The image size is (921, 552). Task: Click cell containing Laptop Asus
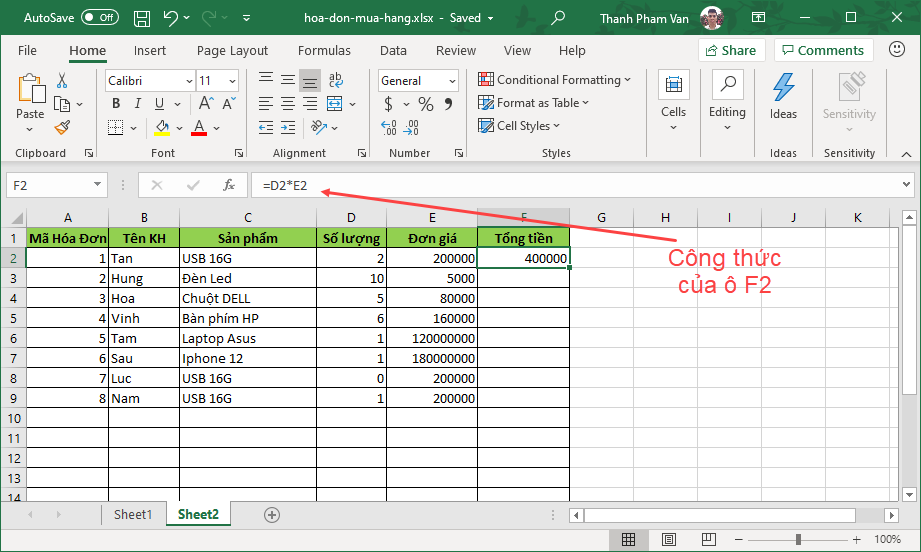pyautogui.click(x=248, y=338)
